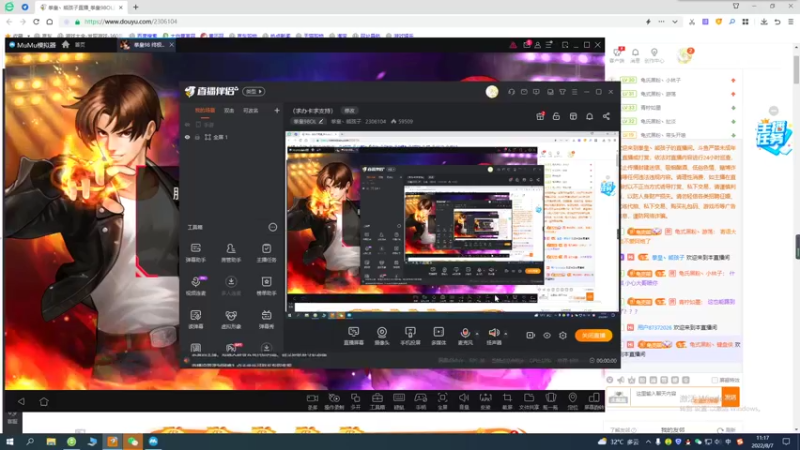Expand system tray hidden icons chevron

click(x=648, y=442)
